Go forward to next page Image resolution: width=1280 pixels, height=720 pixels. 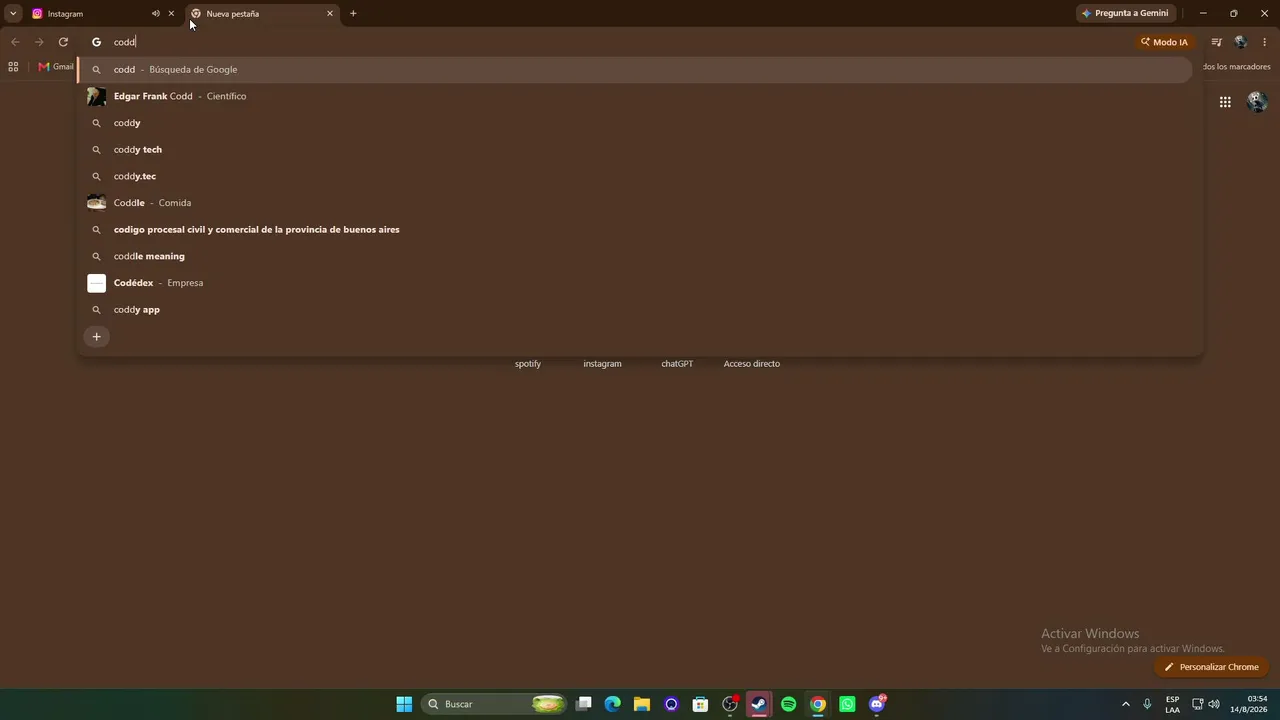click(x=39, y=42)
